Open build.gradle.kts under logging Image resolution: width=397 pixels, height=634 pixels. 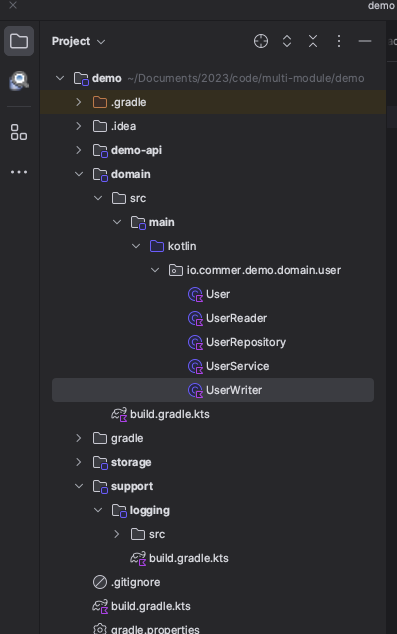point(189,558)
